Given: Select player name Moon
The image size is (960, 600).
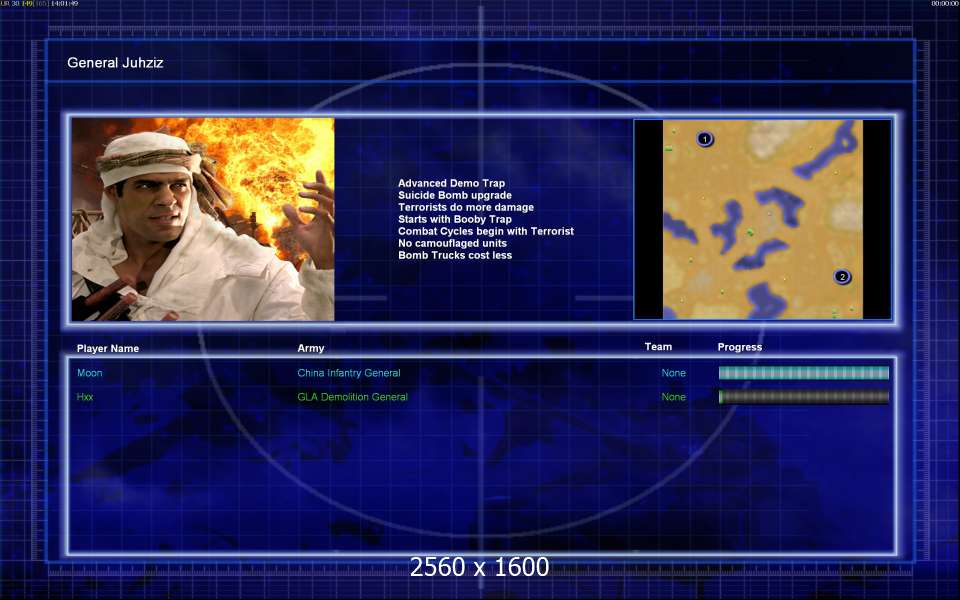Looking at the screenshot, I should [89, 373].
